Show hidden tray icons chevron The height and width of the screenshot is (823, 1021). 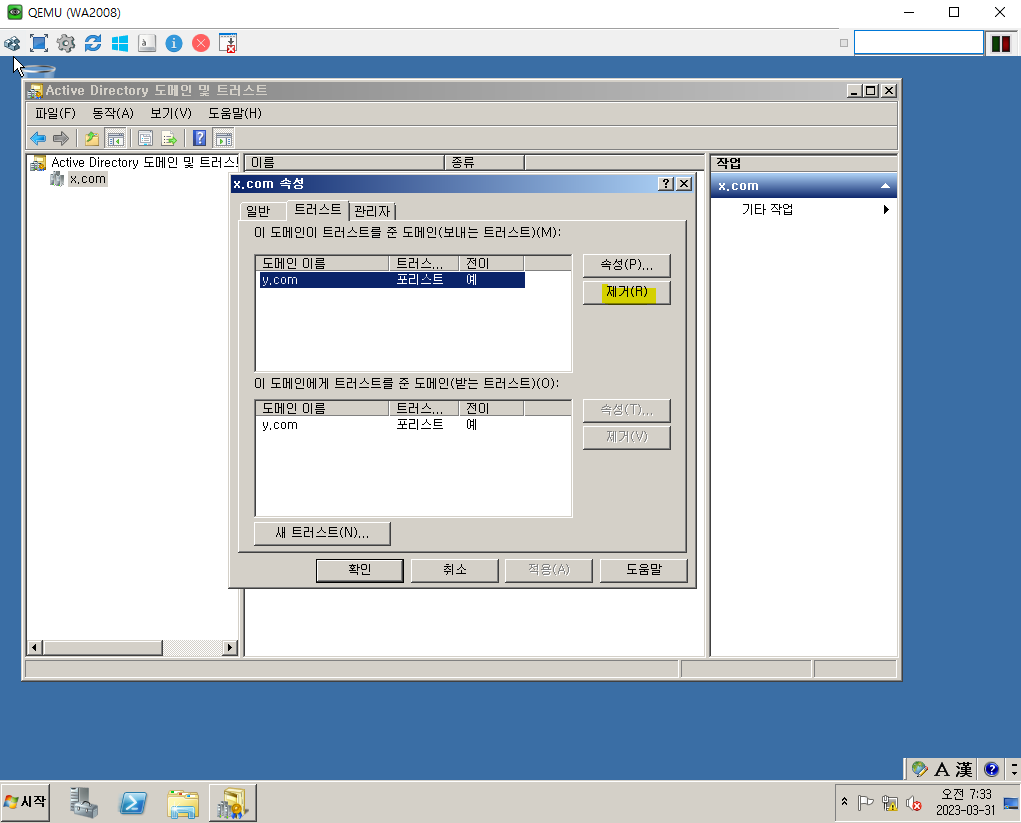845,802
